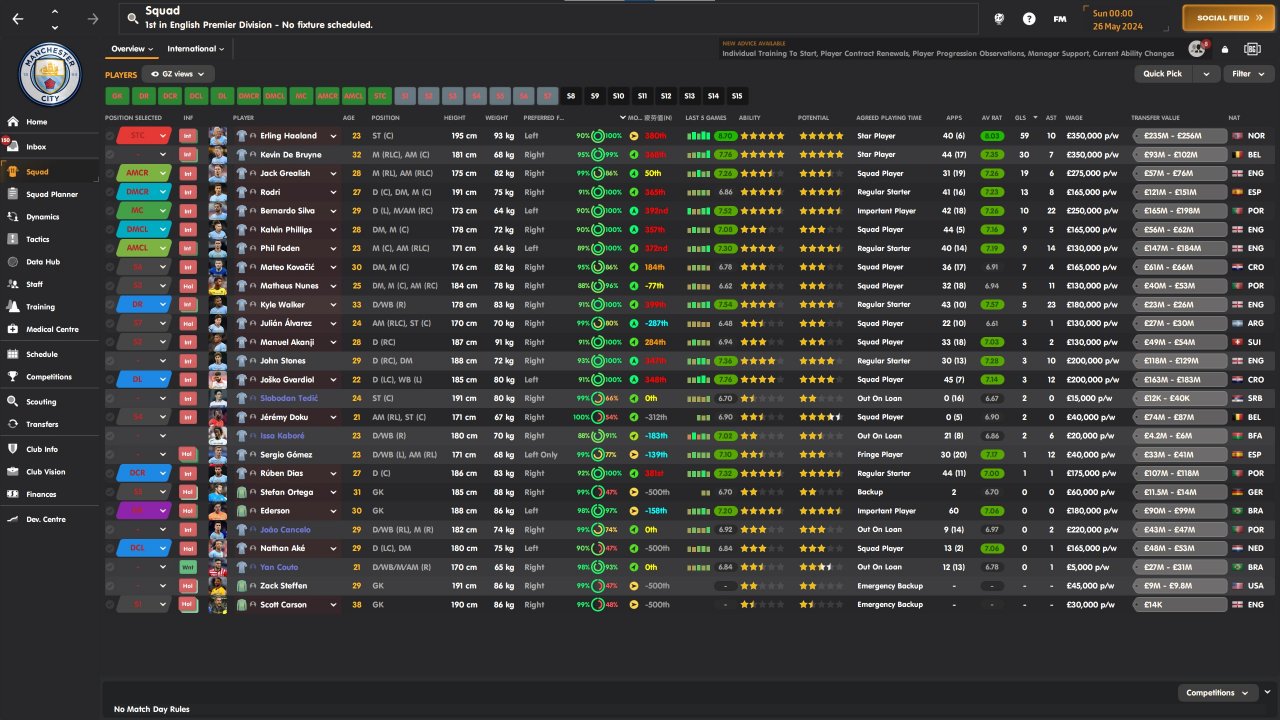Sort the table by the AGE column
1280x720 pixels.
tap(349, 118)
